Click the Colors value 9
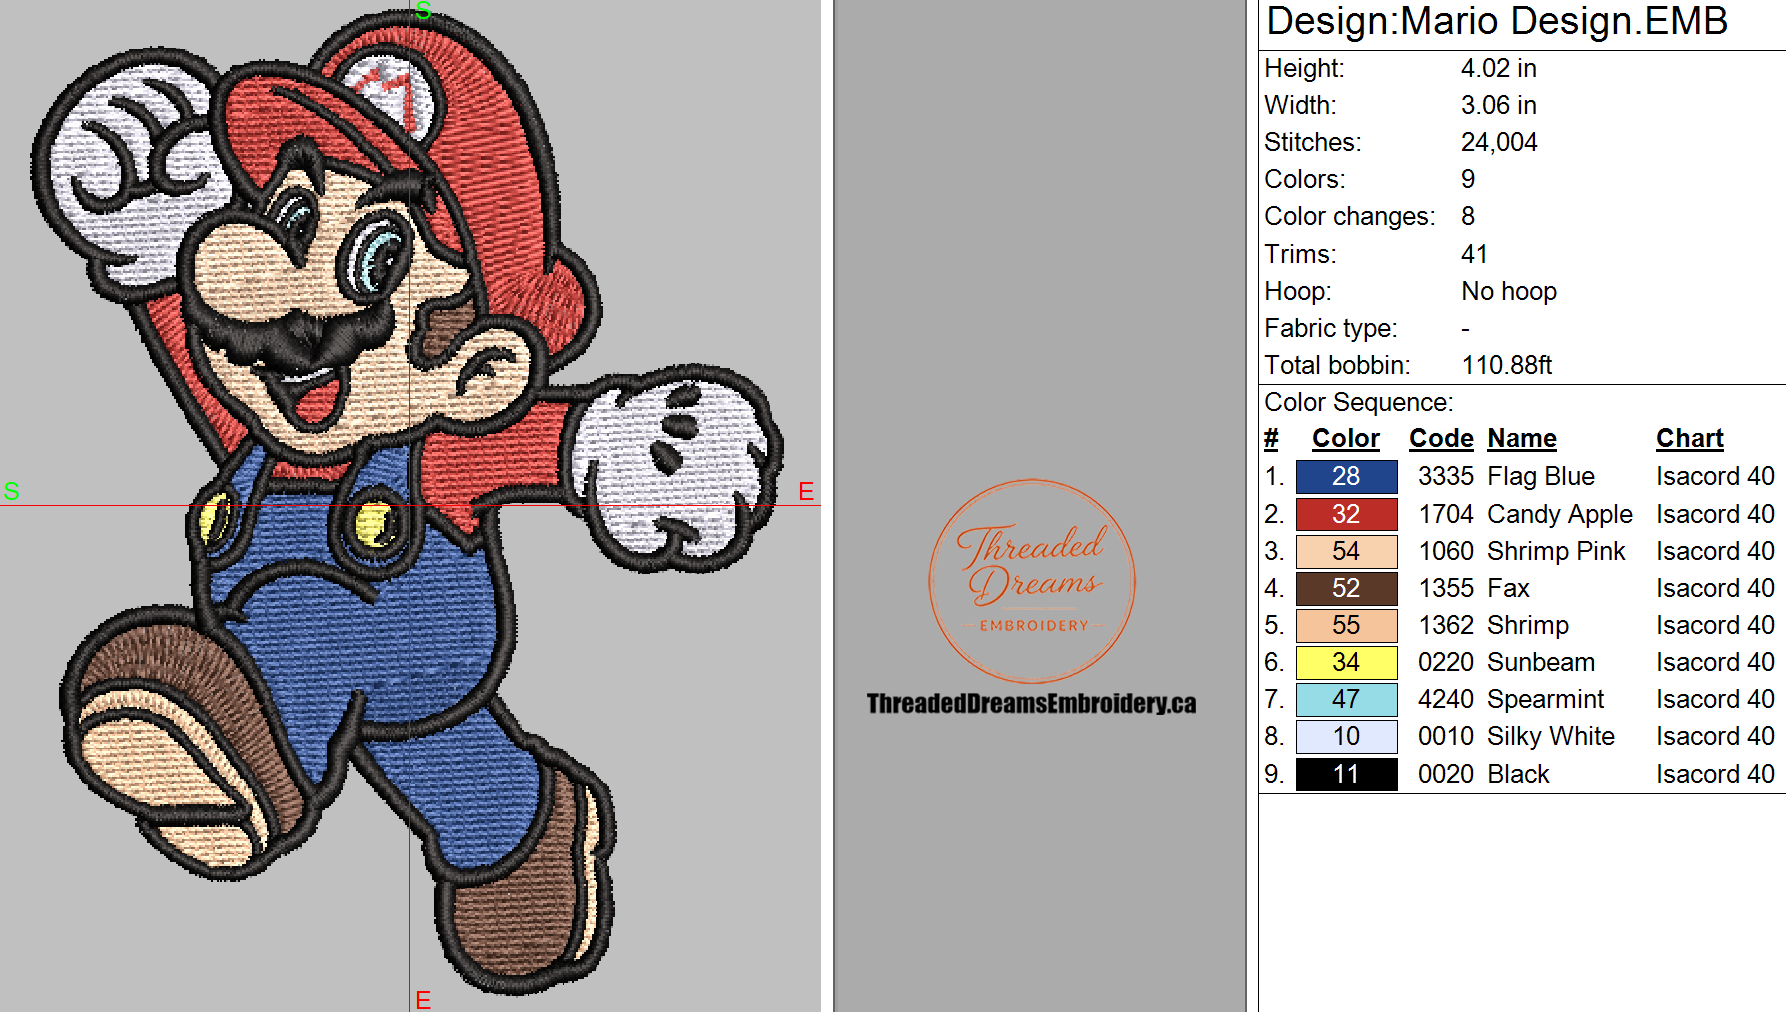The width and height of the screenshot is (1786, 1012). point(1468,179)
